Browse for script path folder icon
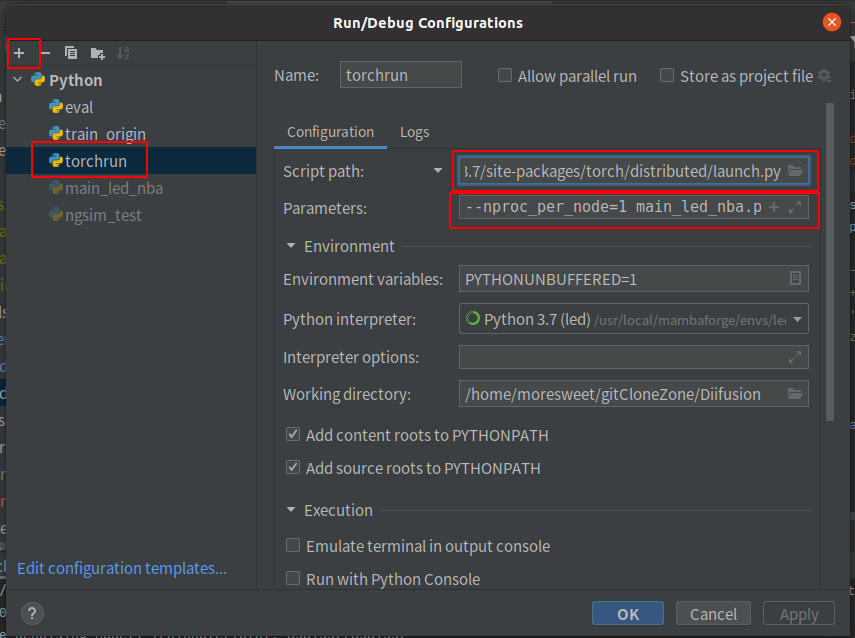855x638 pixels. pyautogui.click(x=795, y=171)
